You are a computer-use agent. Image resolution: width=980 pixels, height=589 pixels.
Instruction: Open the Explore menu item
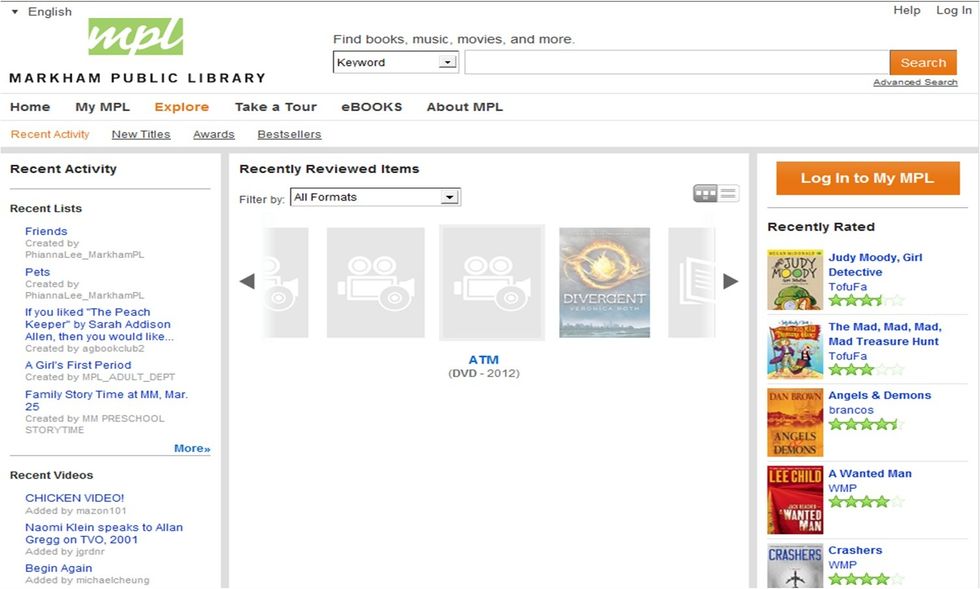(181, 107)
